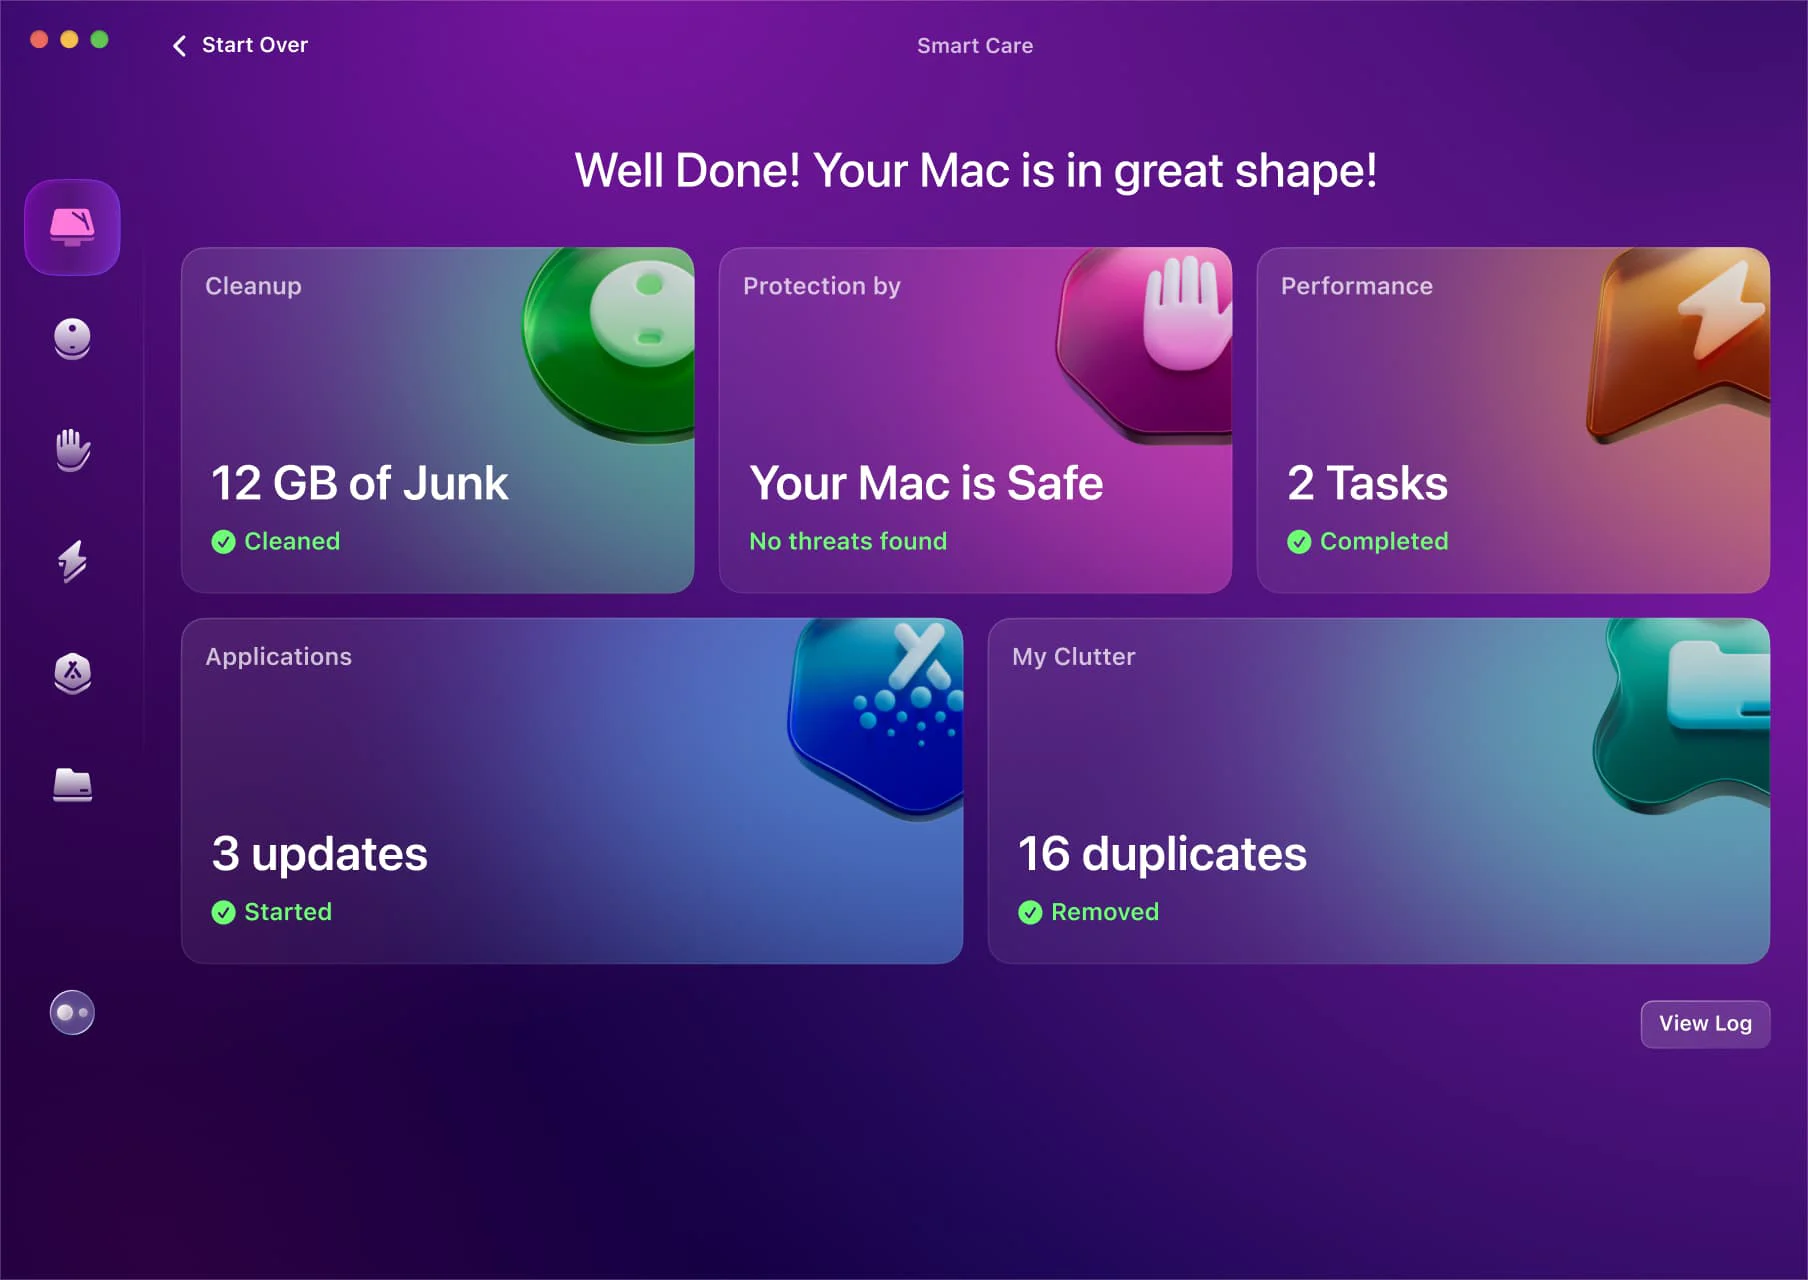This screenshot has width=1808, height=1280.
Task: Click the orange Performance lightning badge
Action: click(1680, 330)
